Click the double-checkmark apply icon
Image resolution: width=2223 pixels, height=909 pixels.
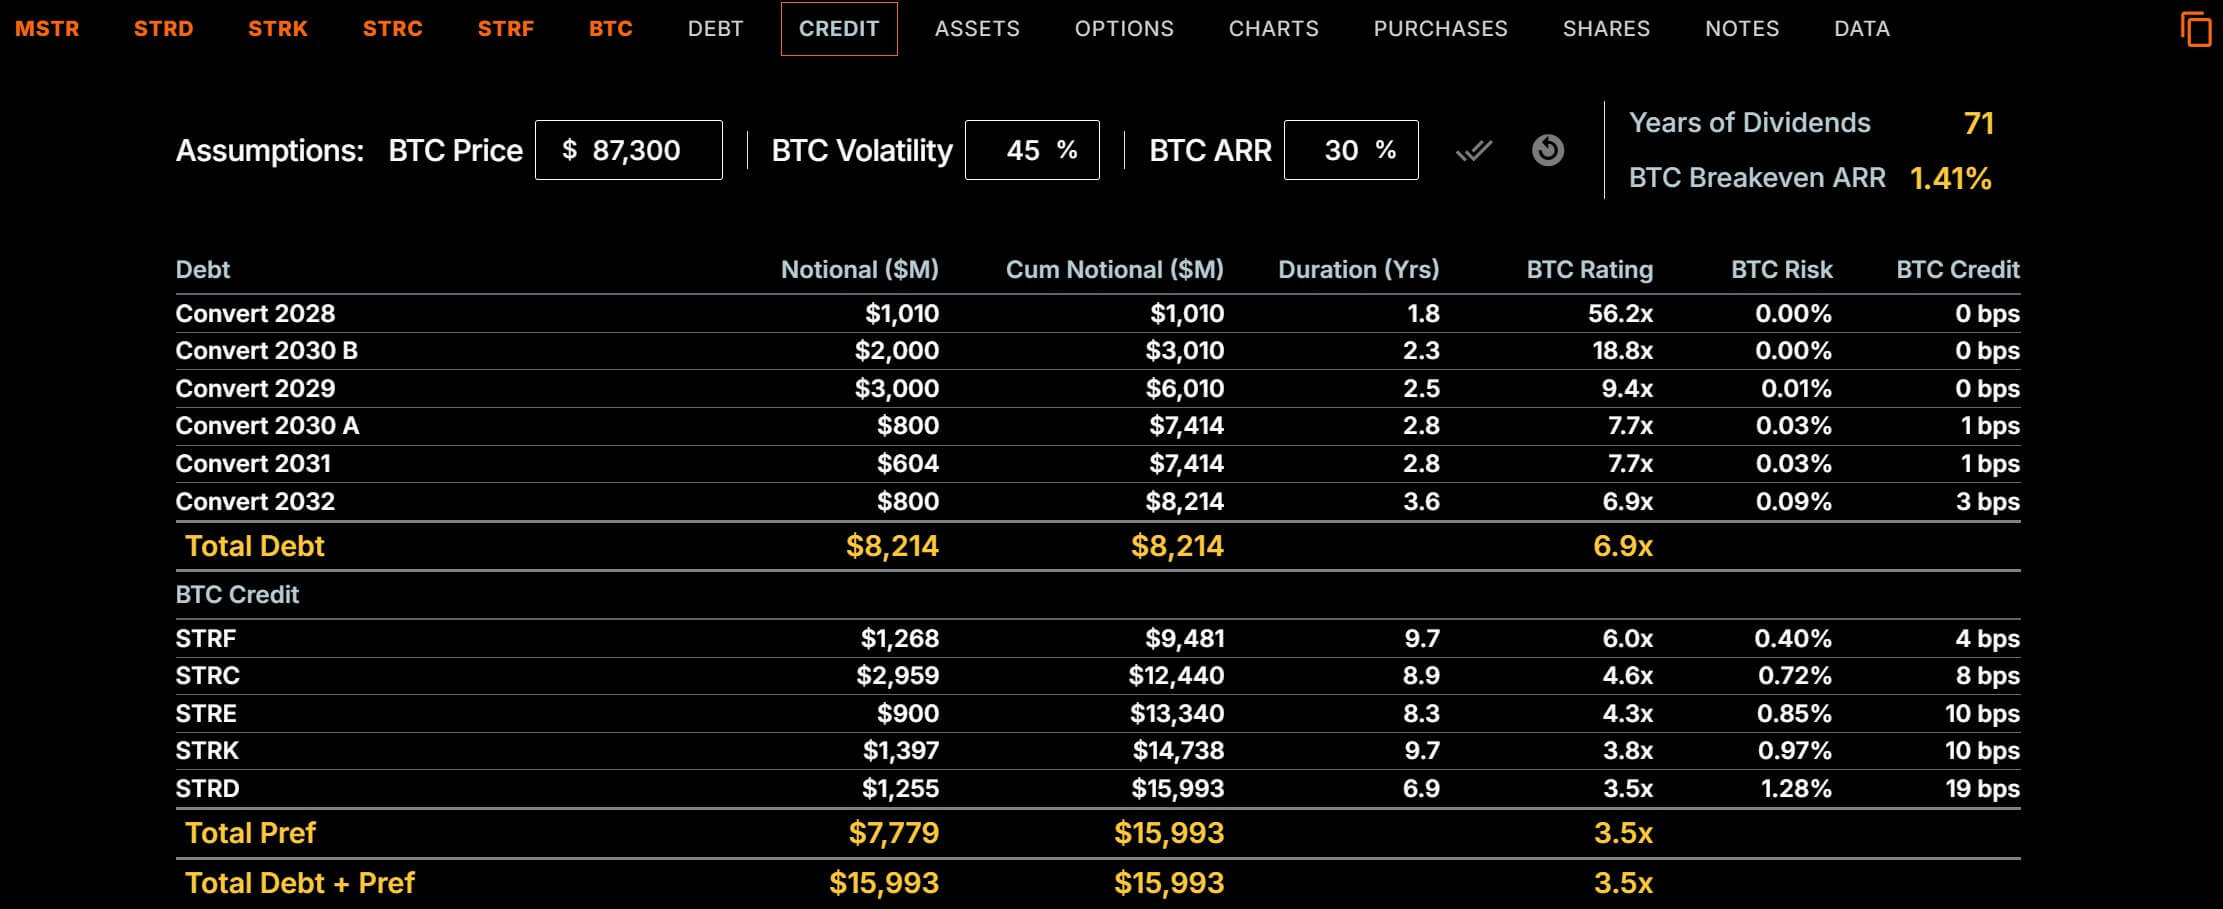1473,151
